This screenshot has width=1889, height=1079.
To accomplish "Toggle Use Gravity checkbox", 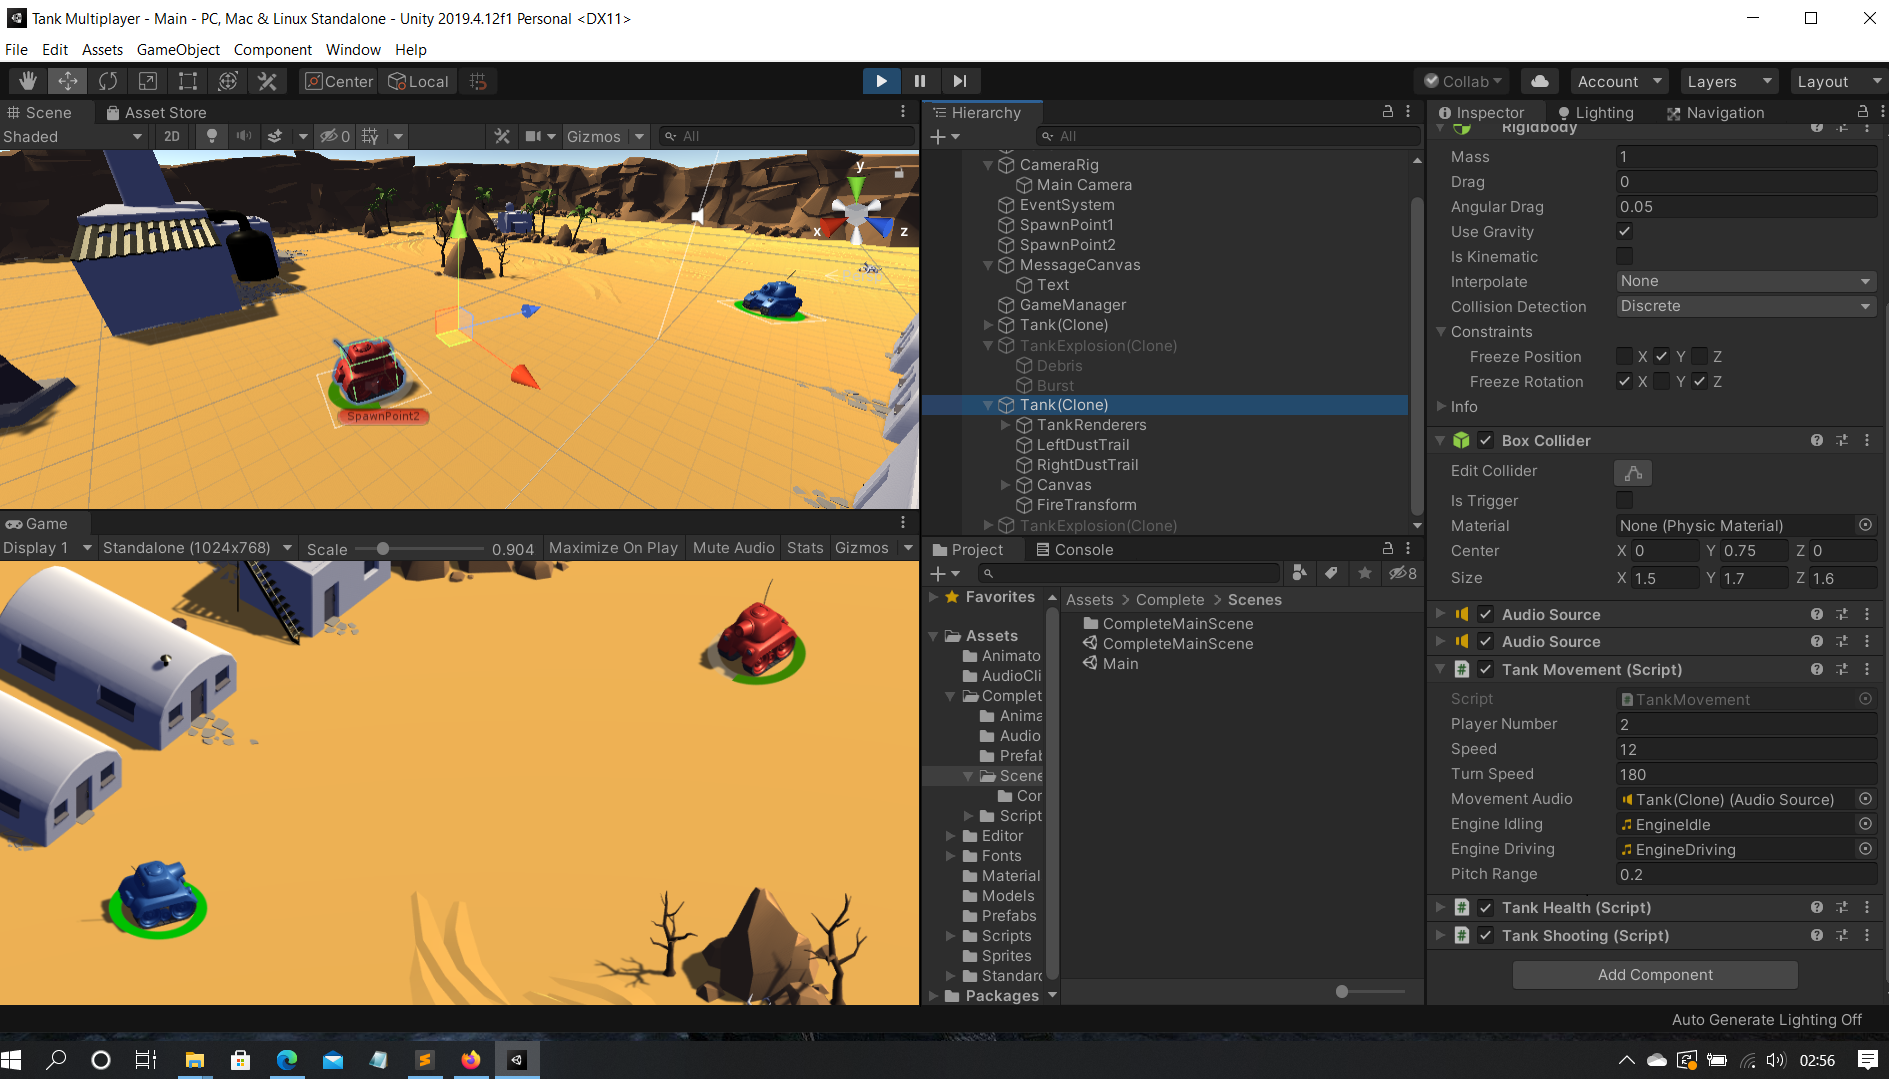I will (x=1625, y=231).
